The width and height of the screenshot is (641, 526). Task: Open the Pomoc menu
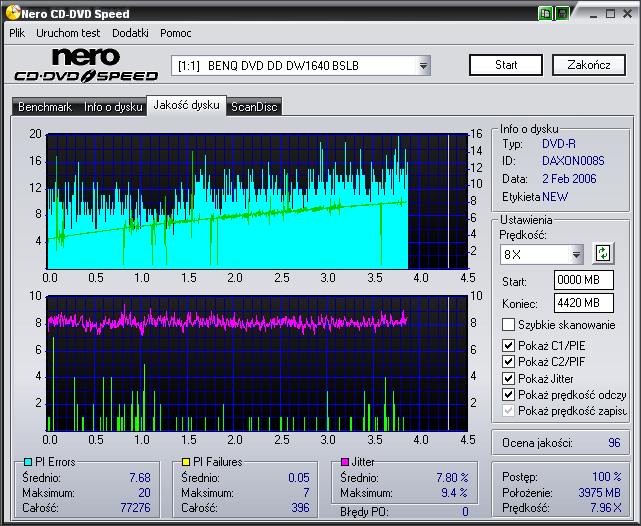point(176,33)
